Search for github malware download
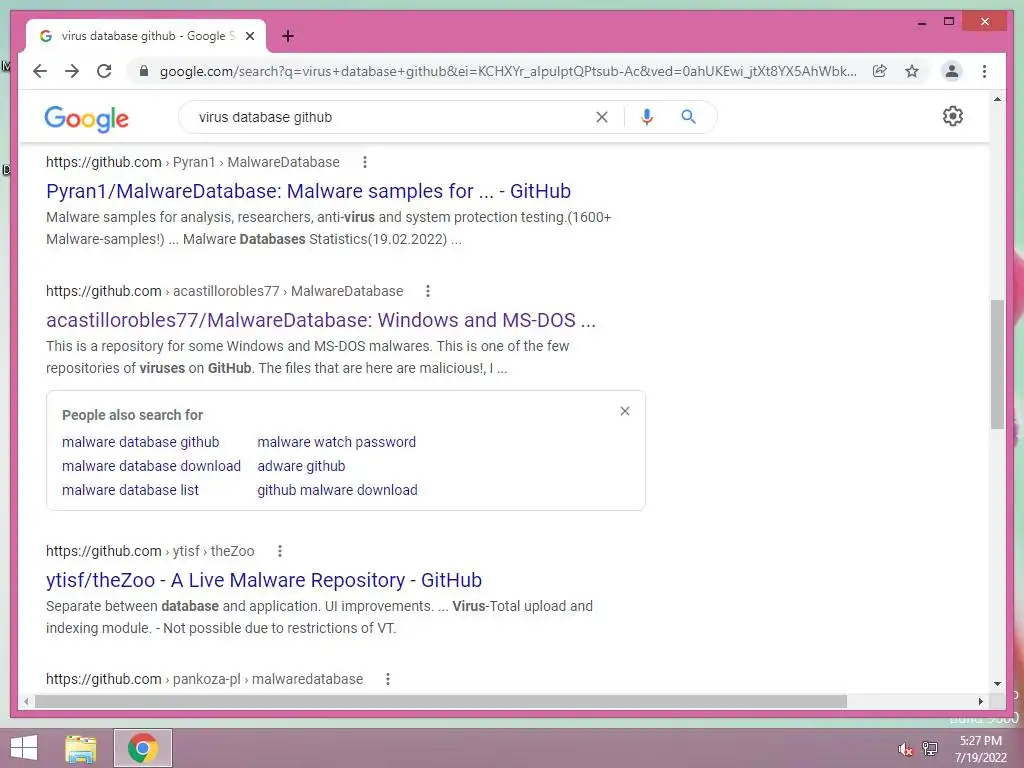The image size is (1024, 768). point(338,490)
